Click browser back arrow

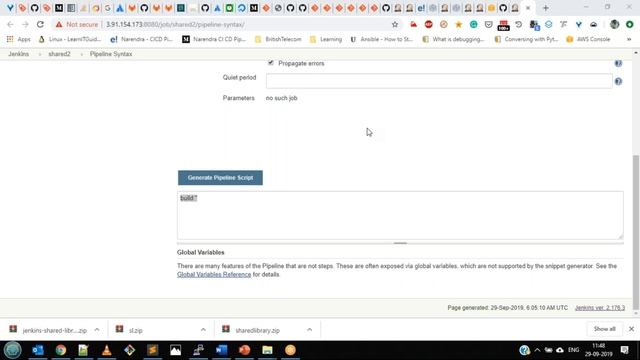click(10, 24)
